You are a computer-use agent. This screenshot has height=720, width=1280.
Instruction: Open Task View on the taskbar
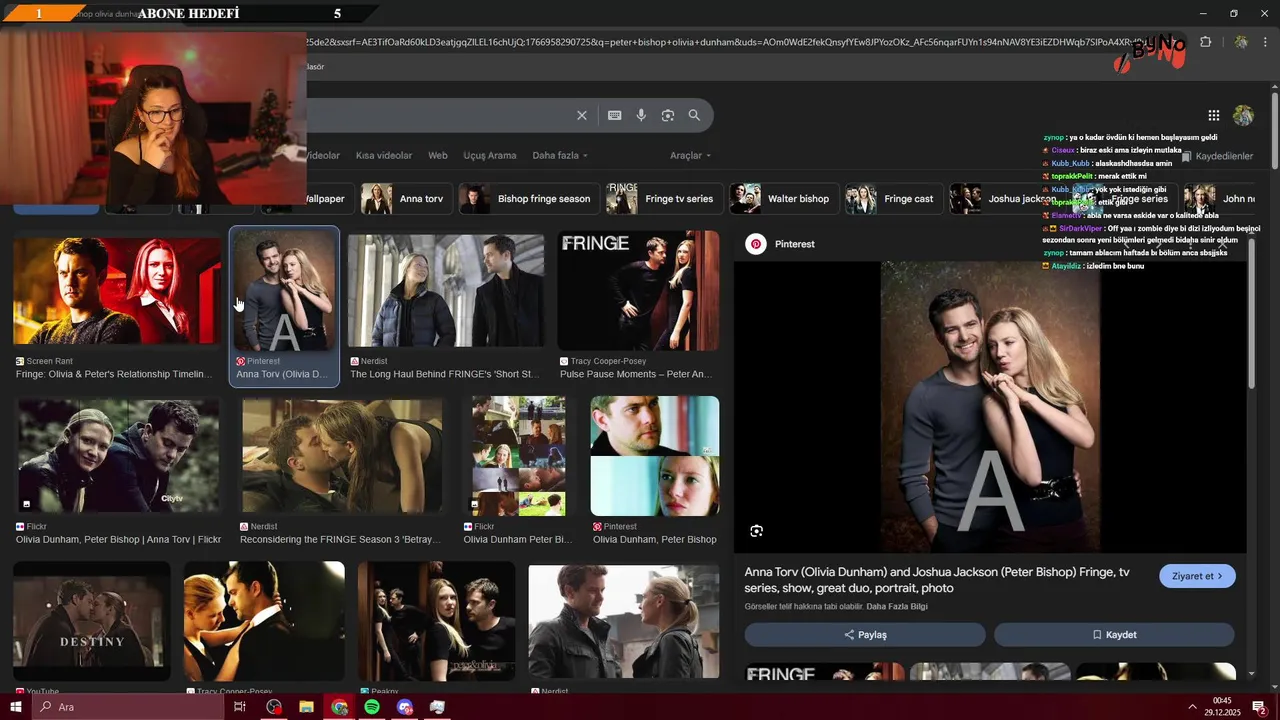click(240, 707)
